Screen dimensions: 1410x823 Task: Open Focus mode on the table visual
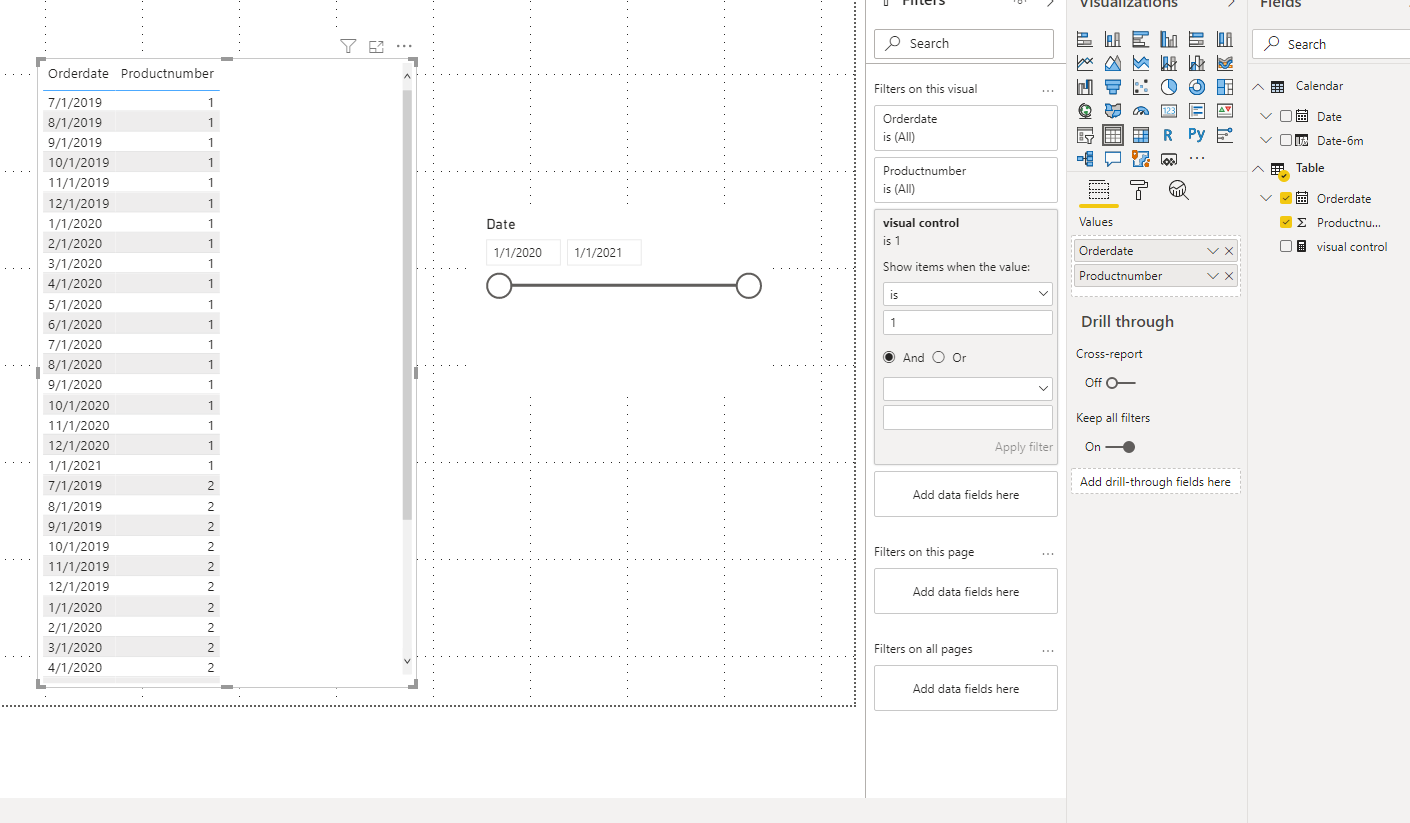click(376, 46)
